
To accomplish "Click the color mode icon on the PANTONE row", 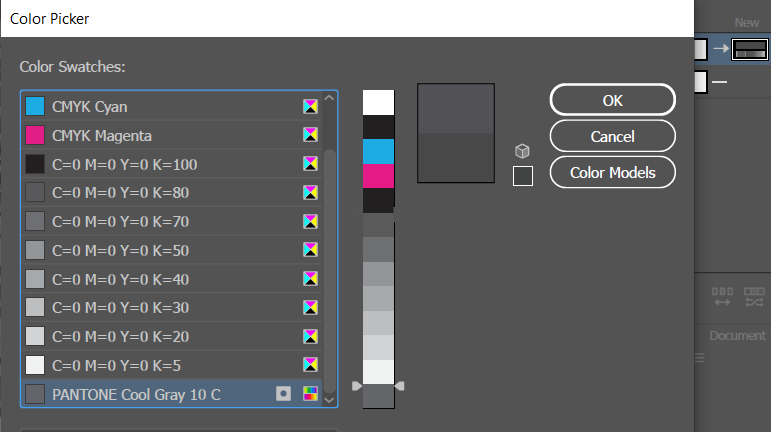I will (x=311, y=394).
